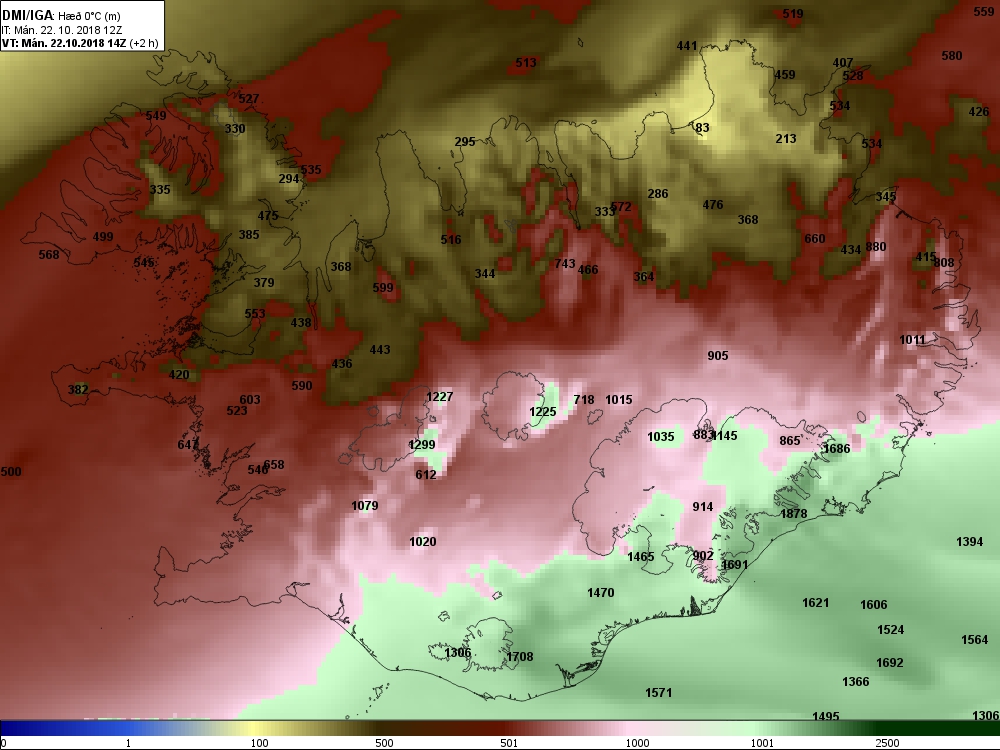Select the map value '527'
This screenshot has height=750, width=1000.
(x=249, y=98)
